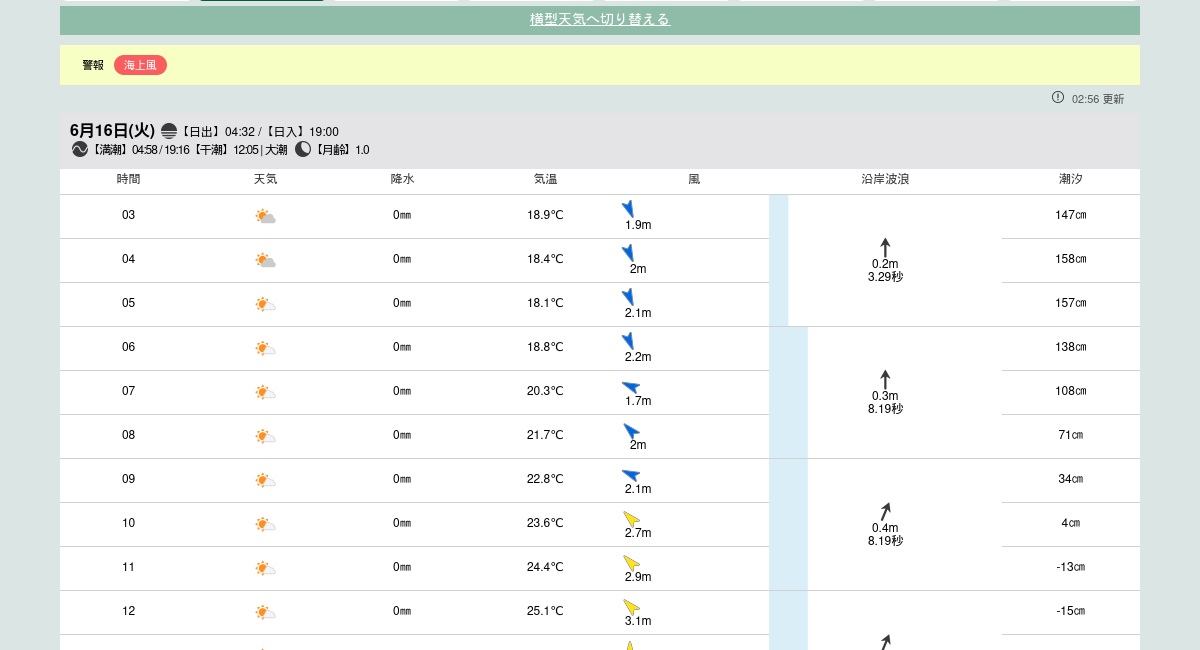Image resolution: width=1200 pixels, height=650 pixels.
Task: Click the 25.1℃ temperature cell
Action: [x=545, y=611]
